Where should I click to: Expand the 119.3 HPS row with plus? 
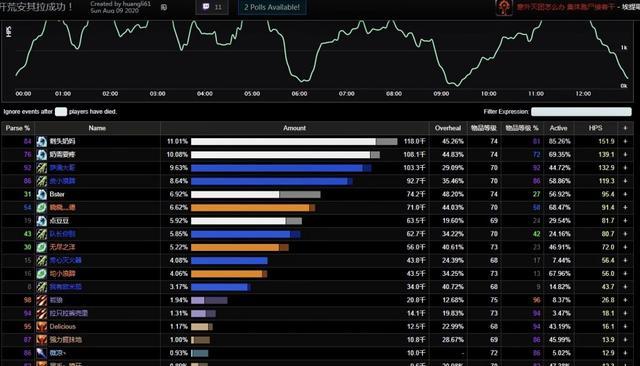[625, 181]
